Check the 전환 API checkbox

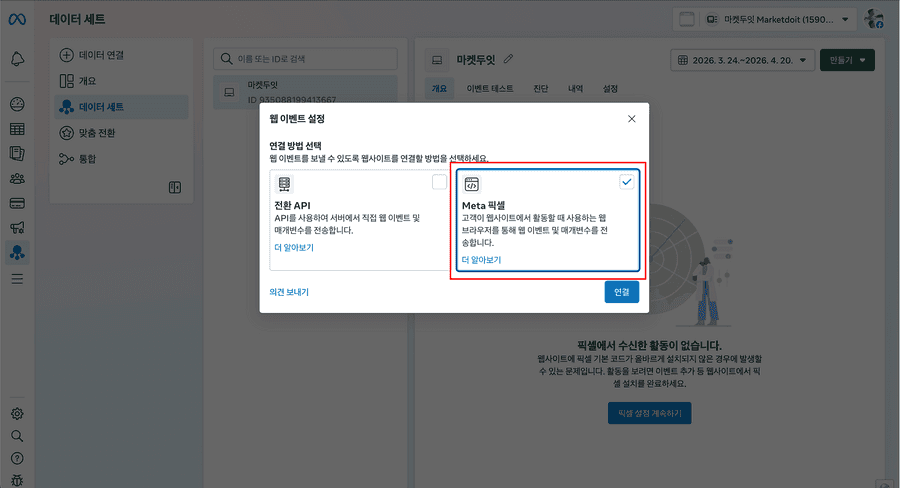pyautogui.click(x=439, y=182)
